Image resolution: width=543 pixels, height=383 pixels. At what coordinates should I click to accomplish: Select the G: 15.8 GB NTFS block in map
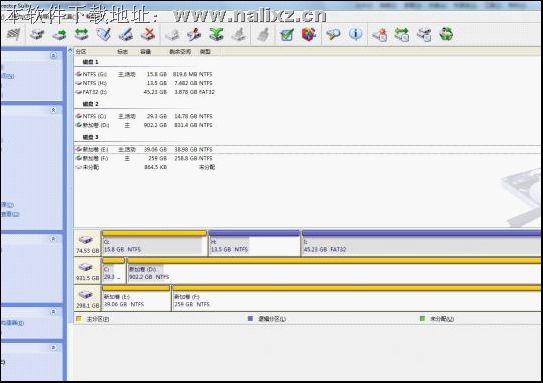coord(154,243)
